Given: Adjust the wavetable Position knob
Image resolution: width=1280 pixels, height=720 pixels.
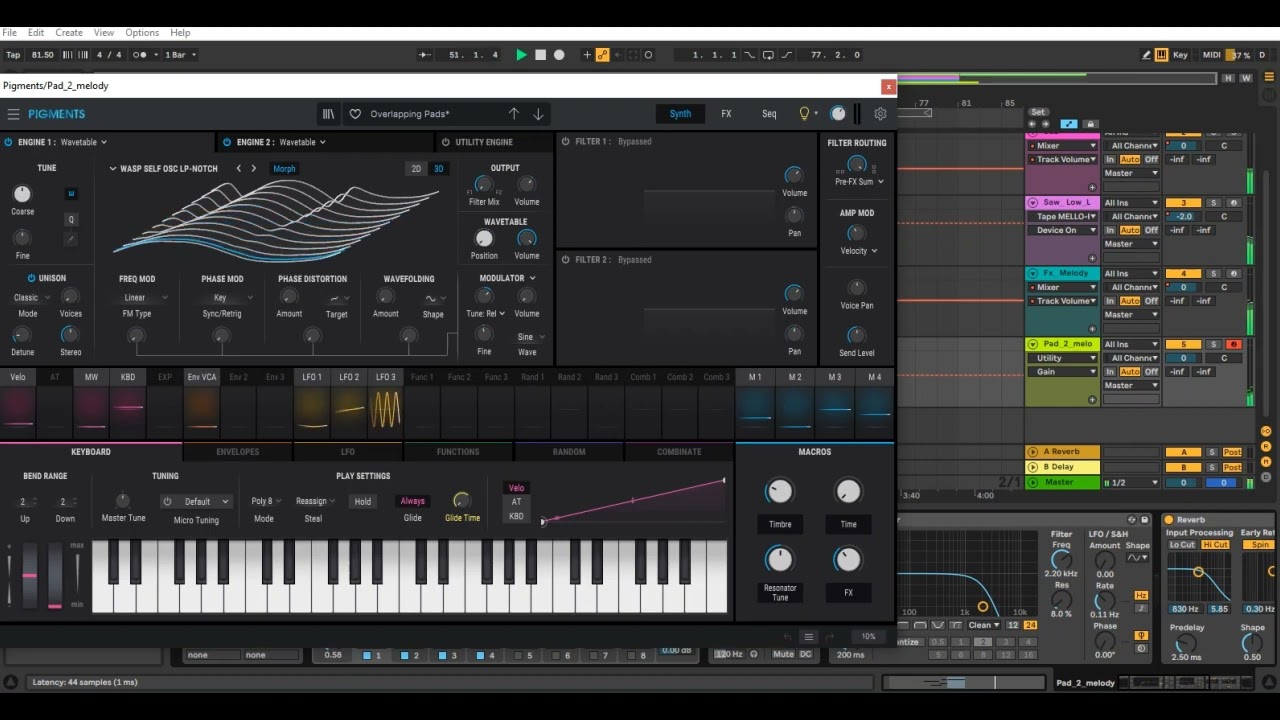Looking at the screenshot, I should [x=484, y=239].
